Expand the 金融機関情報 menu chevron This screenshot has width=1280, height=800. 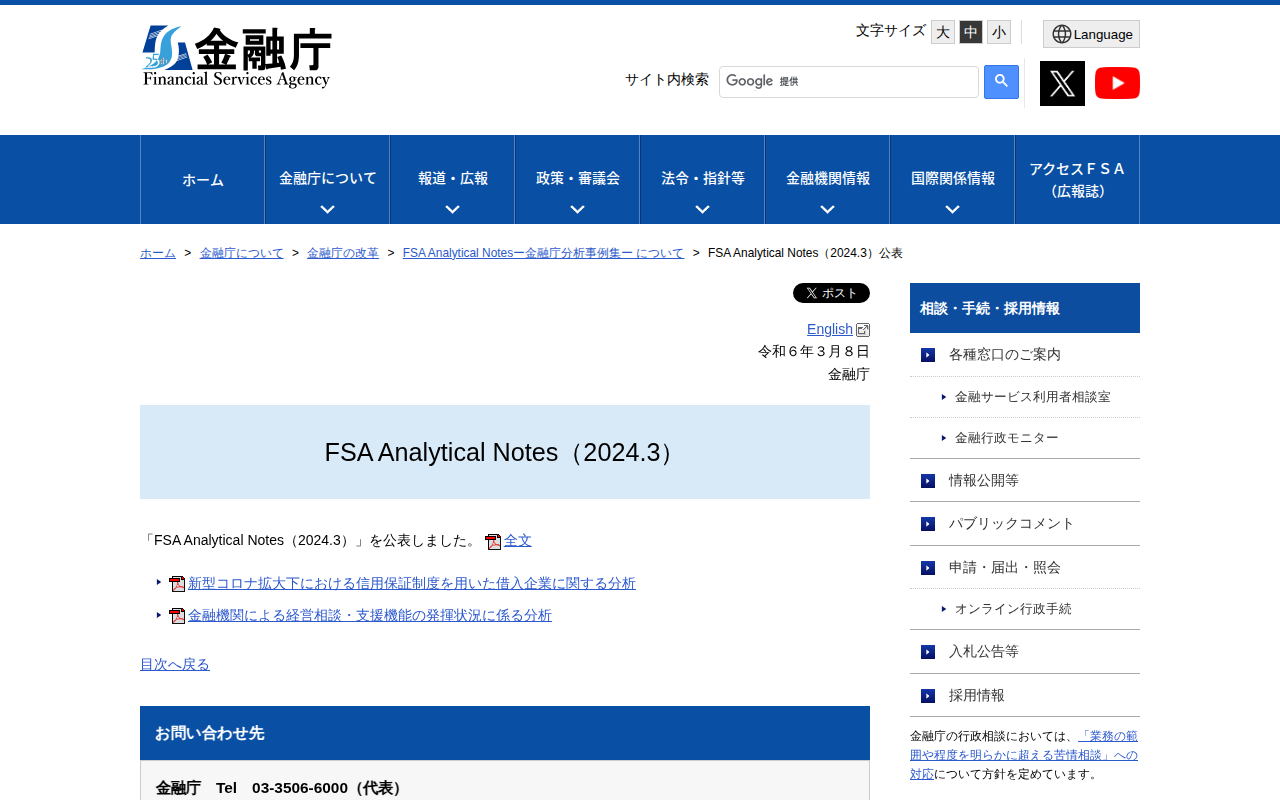point(827,210)
